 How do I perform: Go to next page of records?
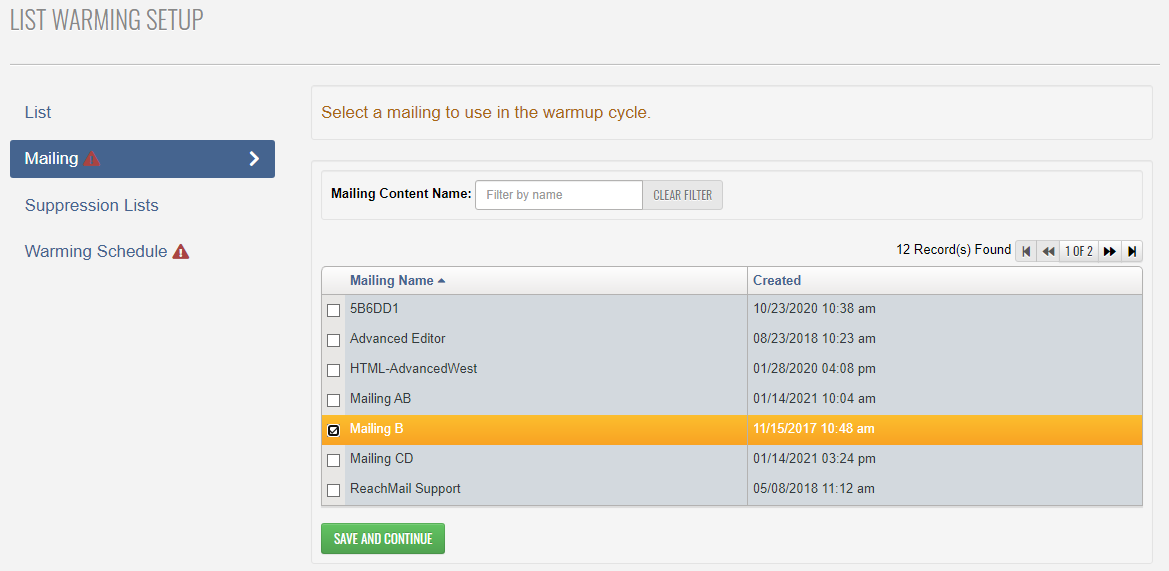1109,251
